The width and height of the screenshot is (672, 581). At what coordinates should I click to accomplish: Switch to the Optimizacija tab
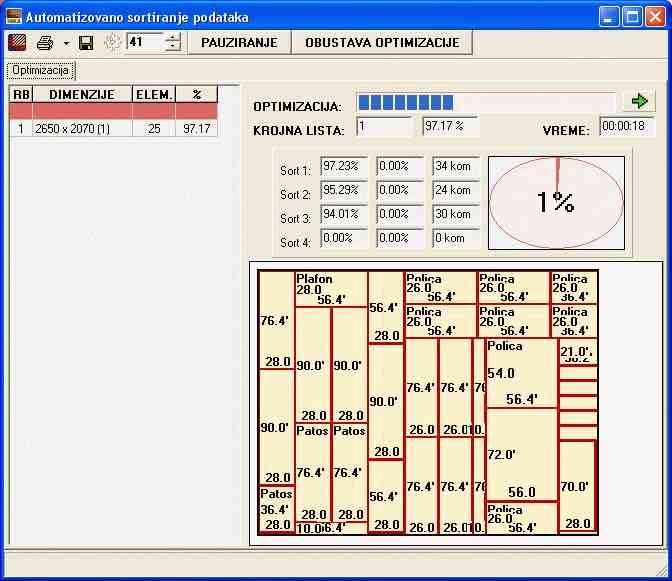tap(41, 70)
